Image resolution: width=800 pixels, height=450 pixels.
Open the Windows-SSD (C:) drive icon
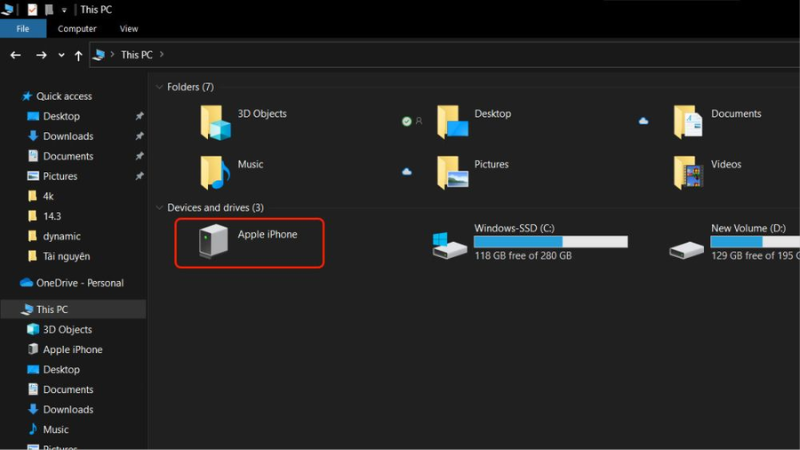point(449,246)
